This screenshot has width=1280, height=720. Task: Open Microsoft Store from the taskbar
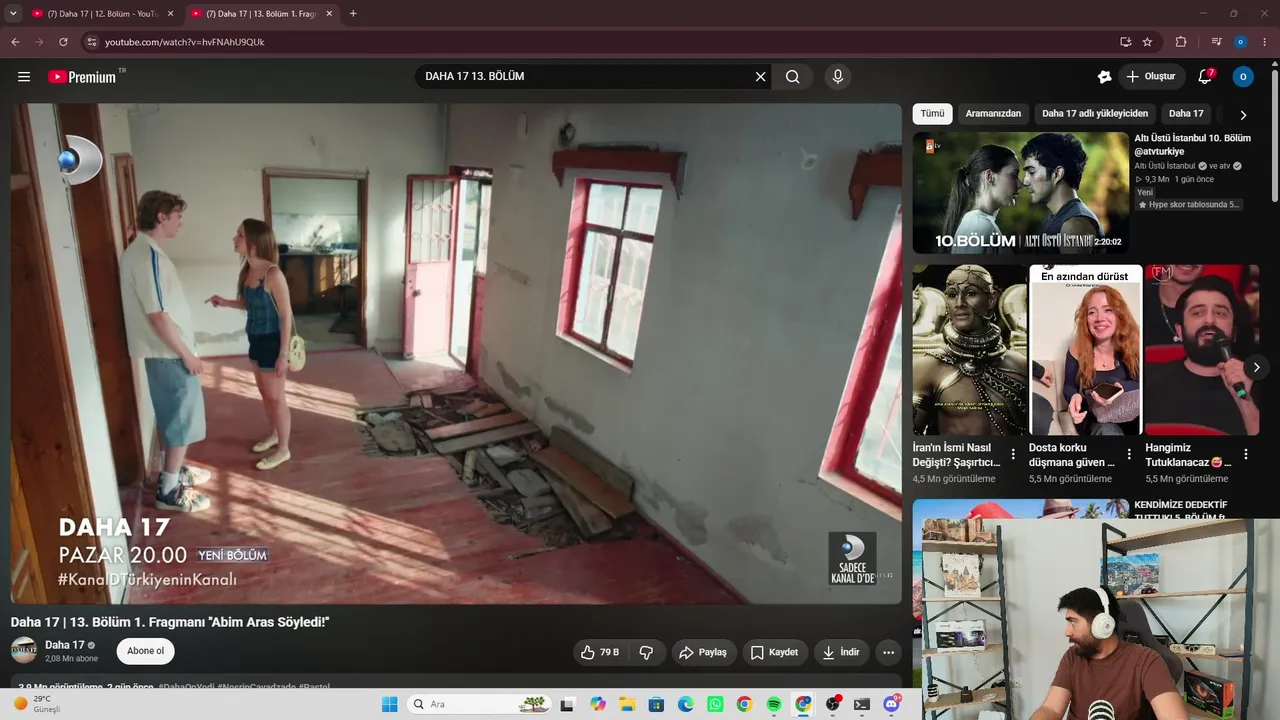point(656,704)
